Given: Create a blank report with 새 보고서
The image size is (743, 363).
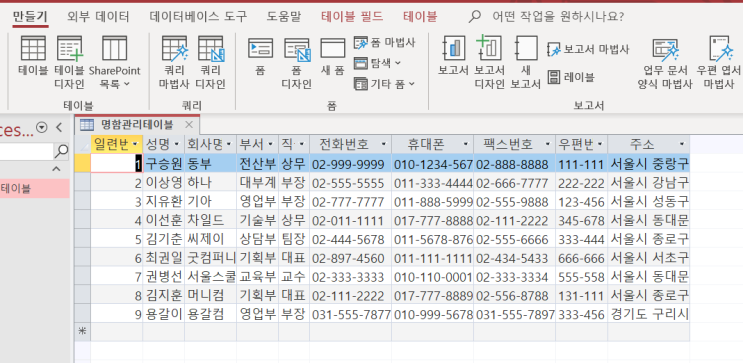Looking at the screenshot, I should coord(526,63).
